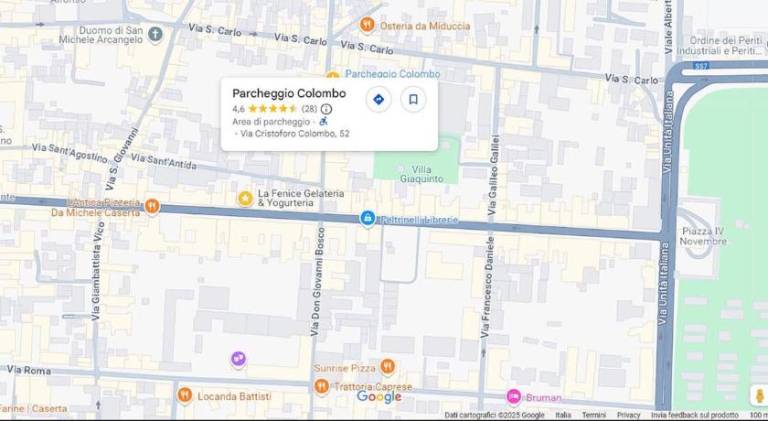Open the Termini link in footer
768x421 pixels.
point(594,415)
